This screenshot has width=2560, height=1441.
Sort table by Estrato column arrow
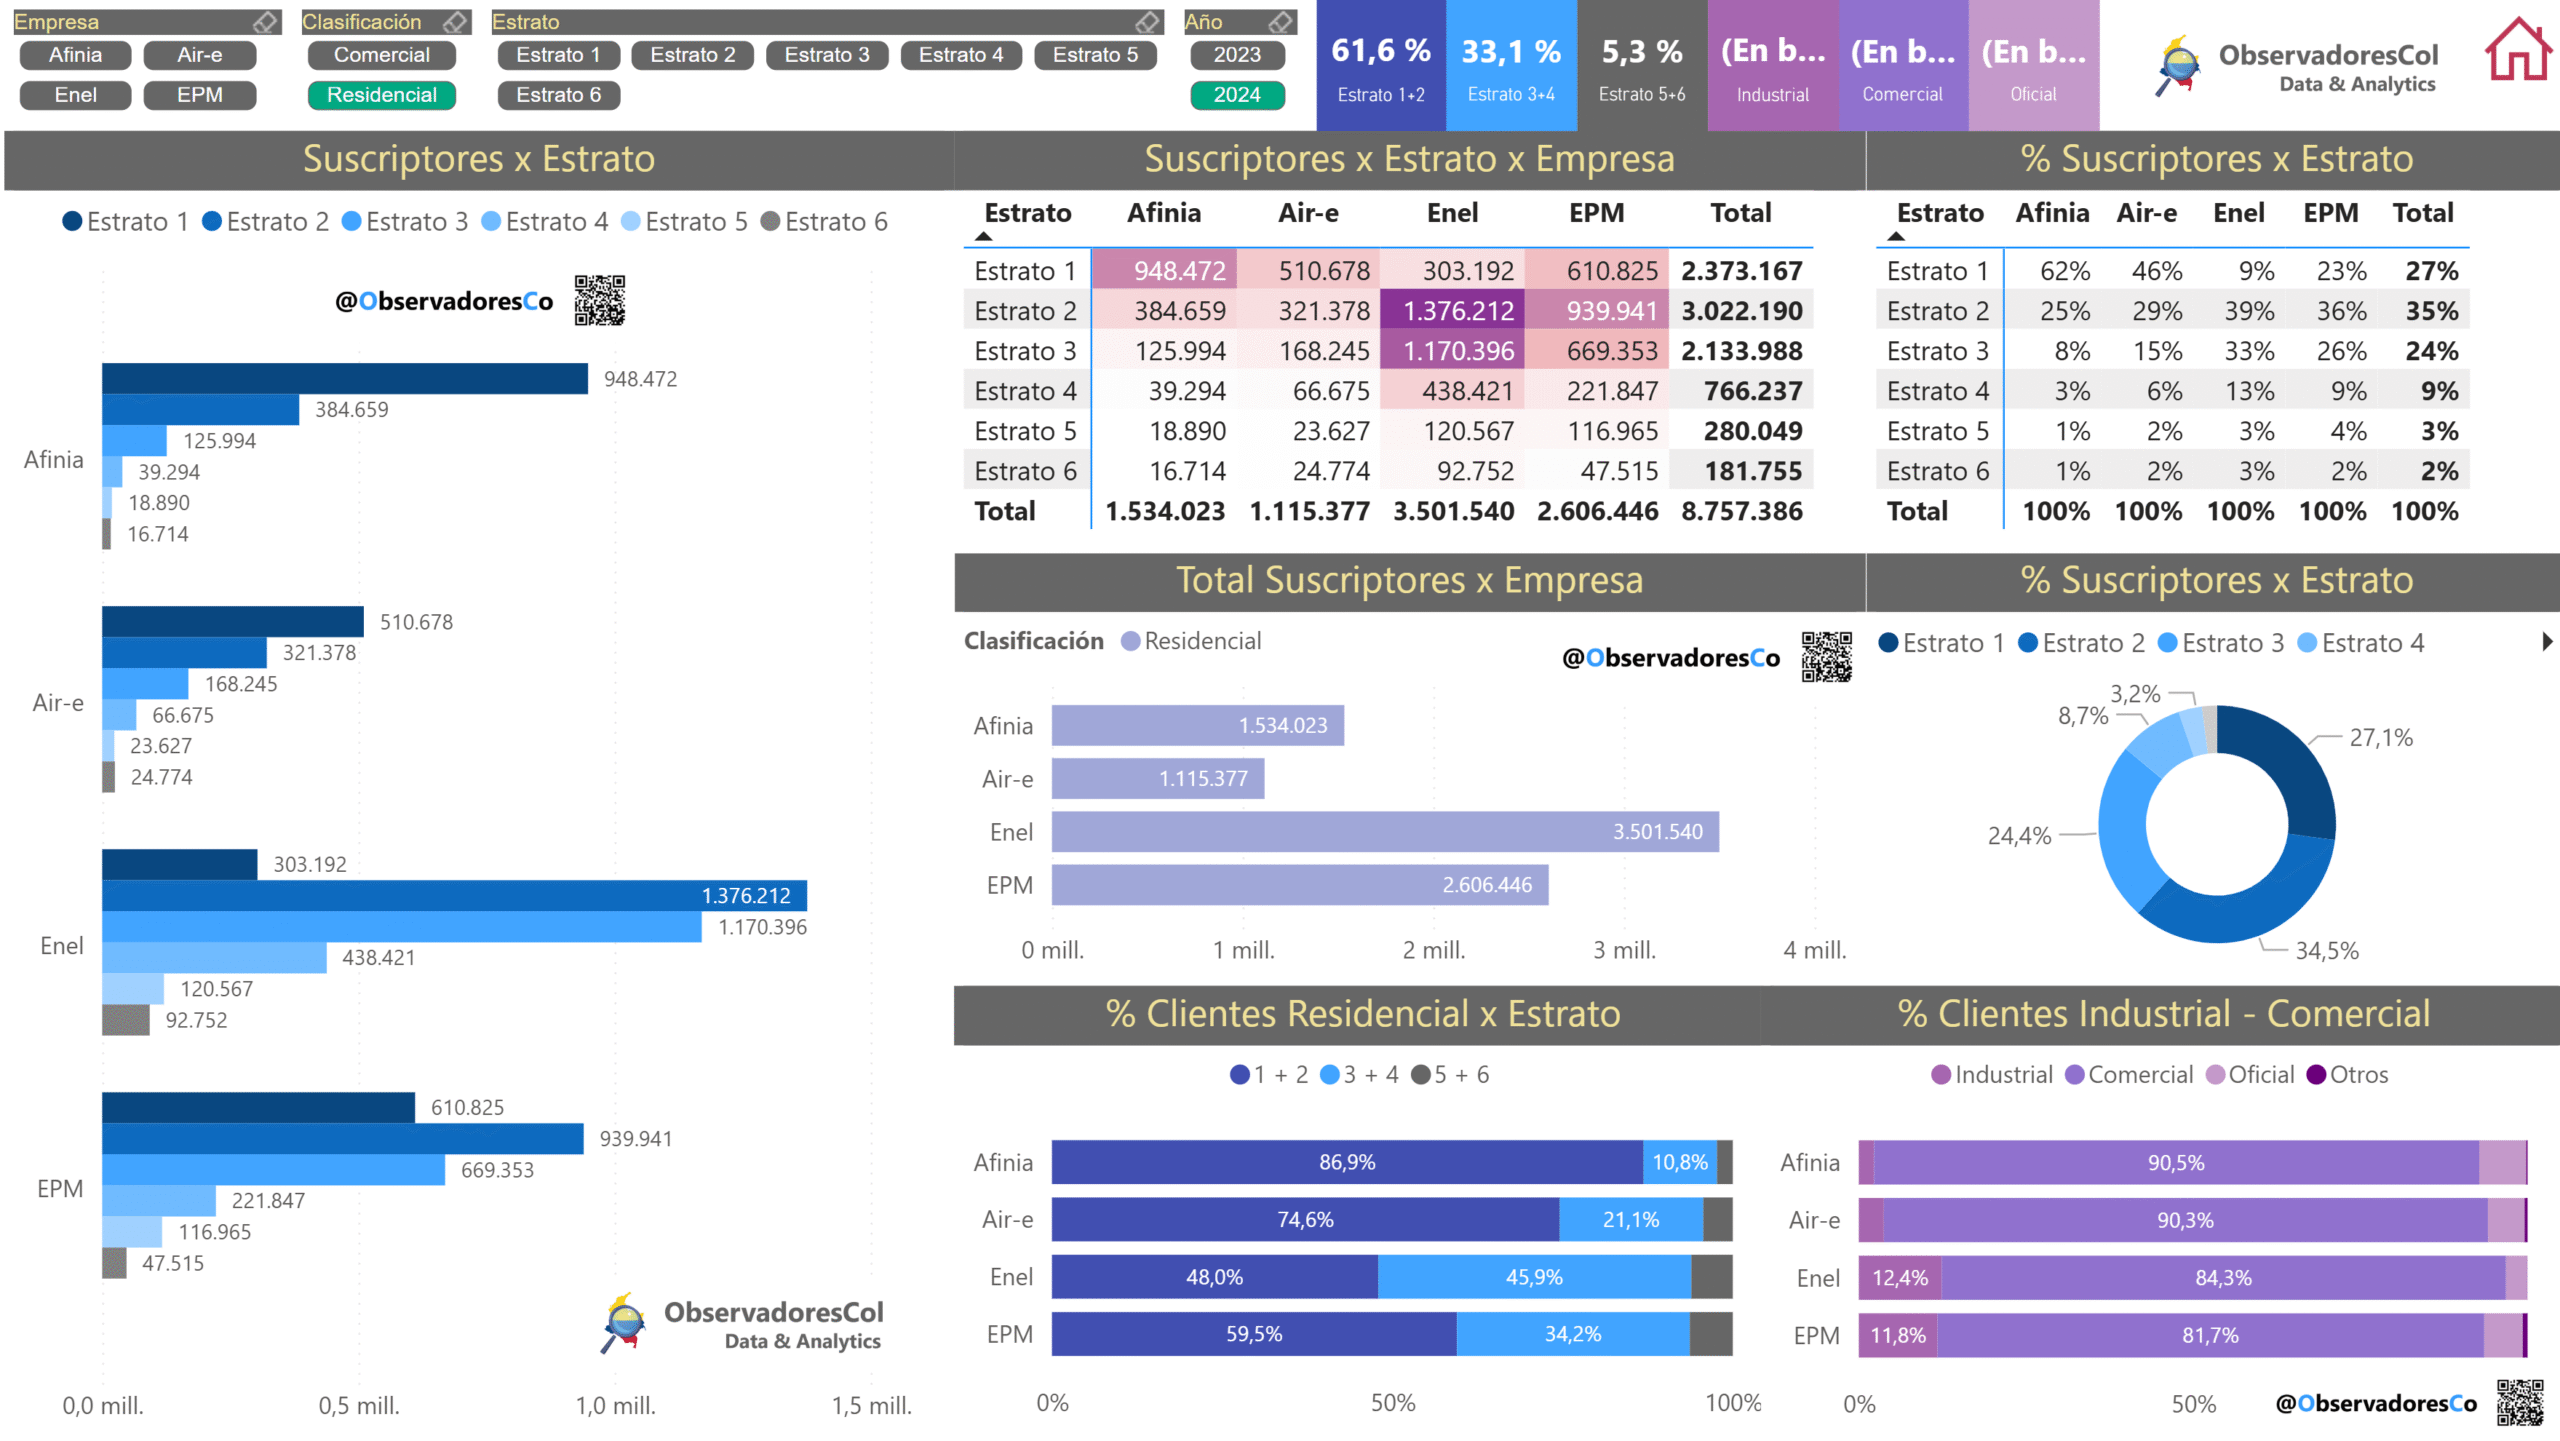(x=984, y=237)
